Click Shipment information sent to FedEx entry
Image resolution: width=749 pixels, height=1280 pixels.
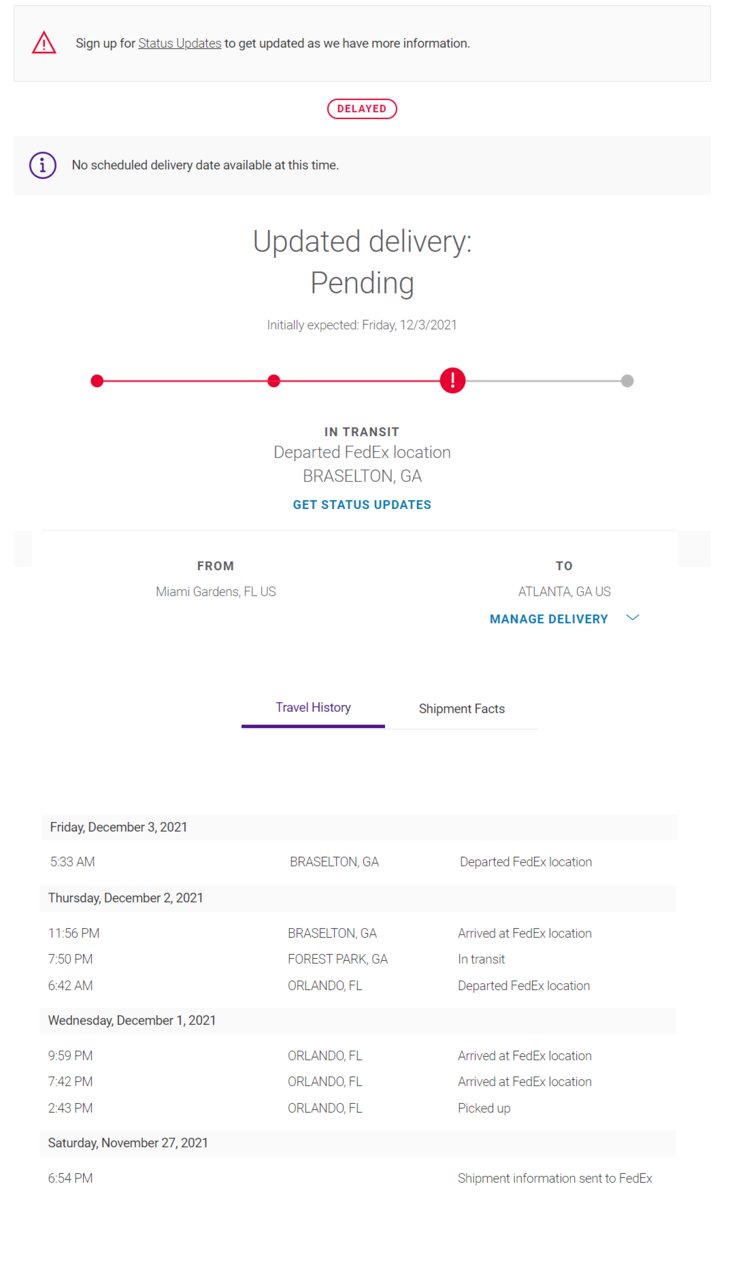point(554,1179)
